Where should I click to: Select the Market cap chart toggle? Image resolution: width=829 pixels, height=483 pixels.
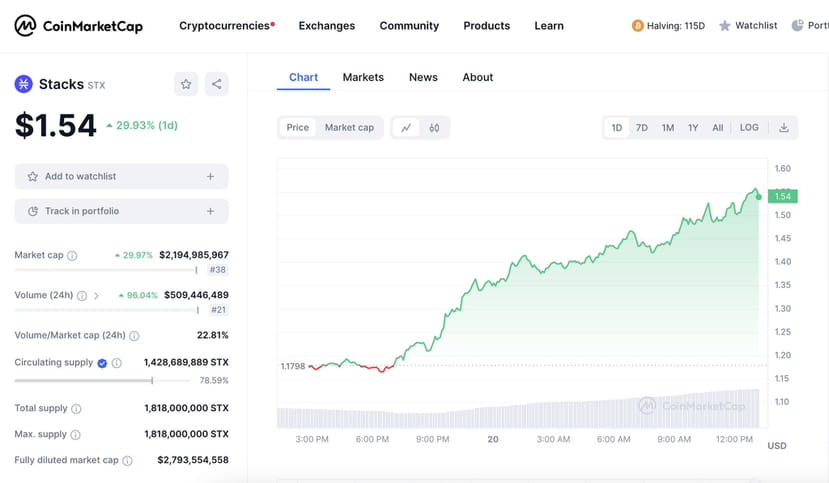[x=349, y=128]
